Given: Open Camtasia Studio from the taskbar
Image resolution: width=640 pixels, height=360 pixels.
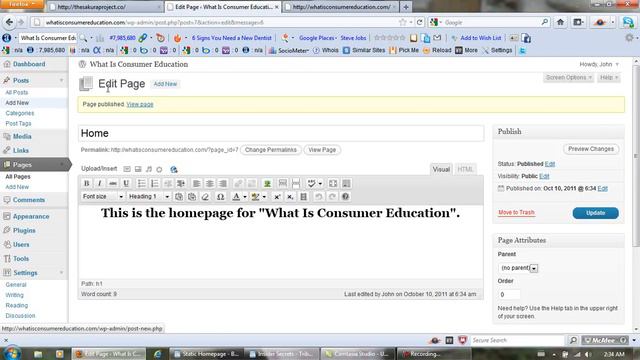Looking at the screenshot, I should (358, 354).
